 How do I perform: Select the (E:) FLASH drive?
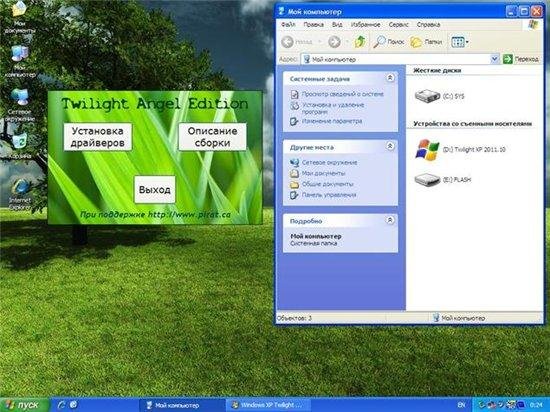click(443, 180)
